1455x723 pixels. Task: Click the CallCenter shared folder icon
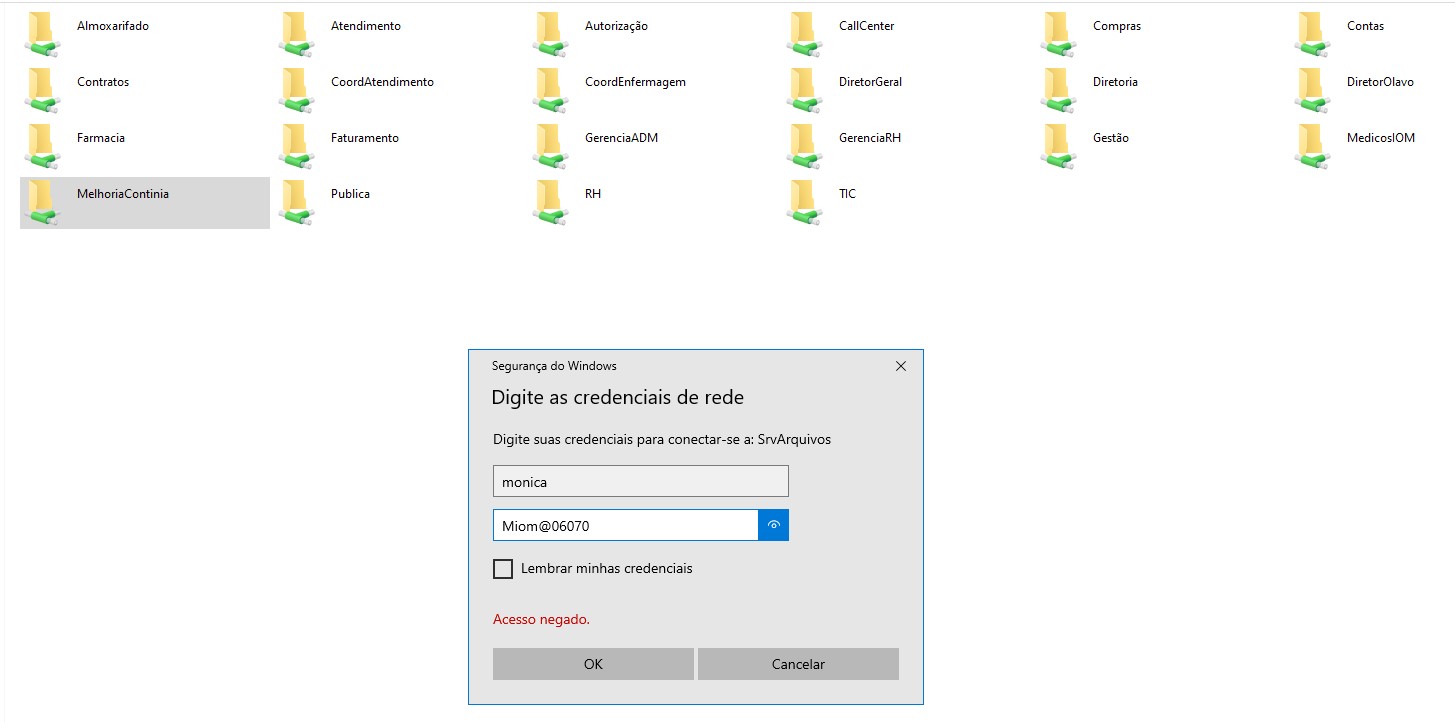coord(805,34)
